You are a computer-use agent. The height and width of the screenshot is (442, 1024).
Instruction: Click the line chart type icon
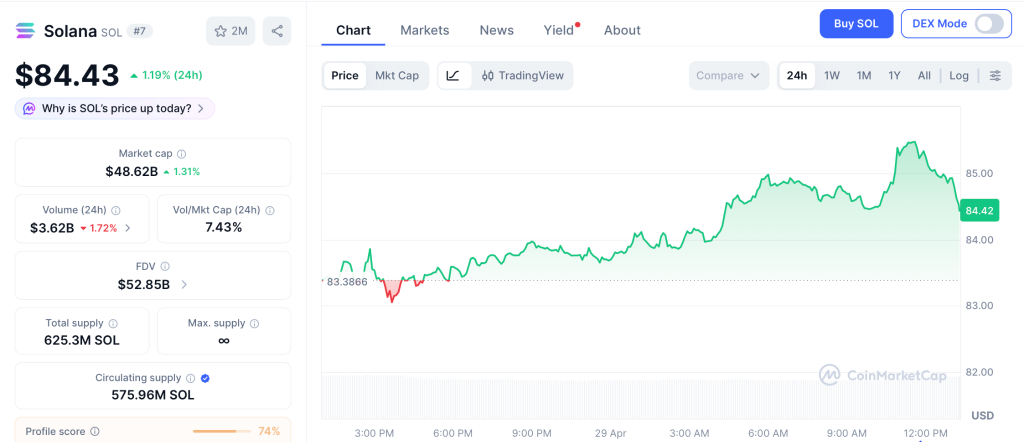[x=453, y=76]
